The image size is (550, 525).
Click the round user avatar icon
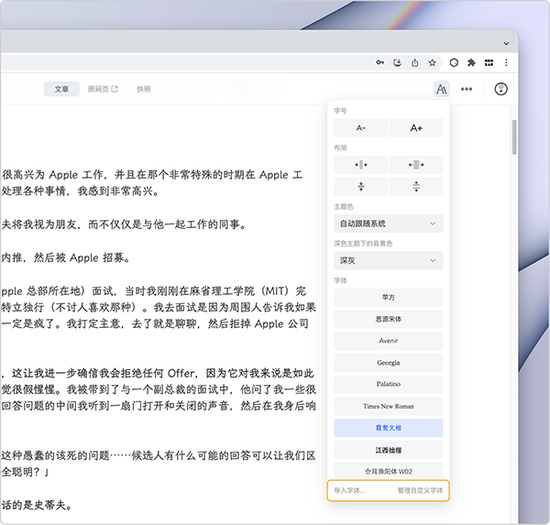pyautogui.click(x=501, y=89)
